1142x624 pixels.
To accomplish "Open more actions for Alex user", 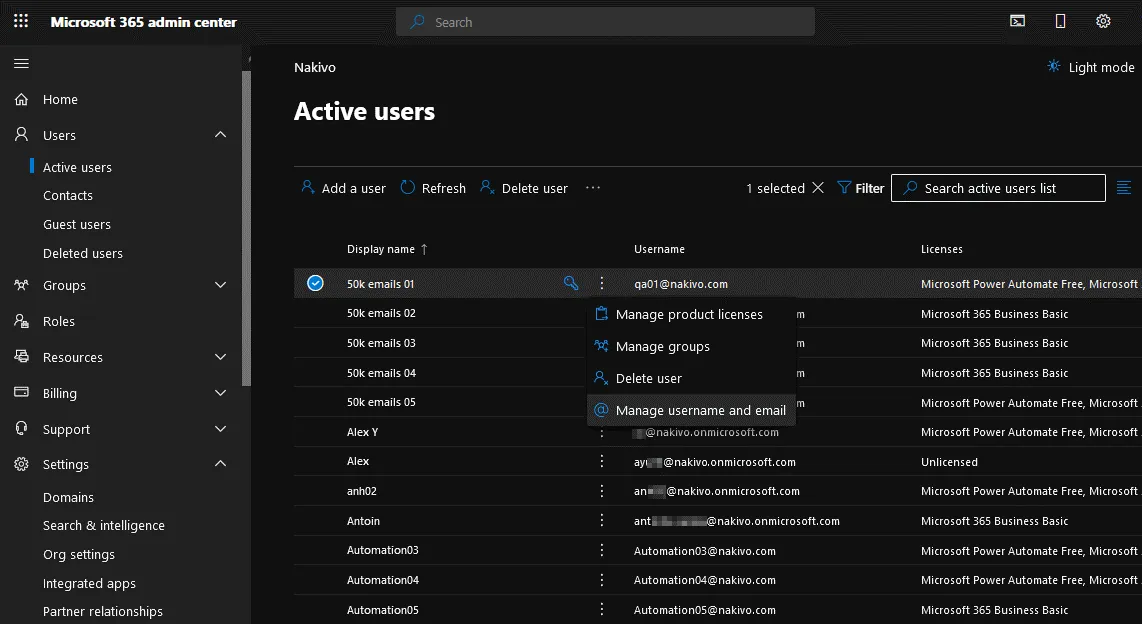I will pyautogui.click(x=602, y=462).
